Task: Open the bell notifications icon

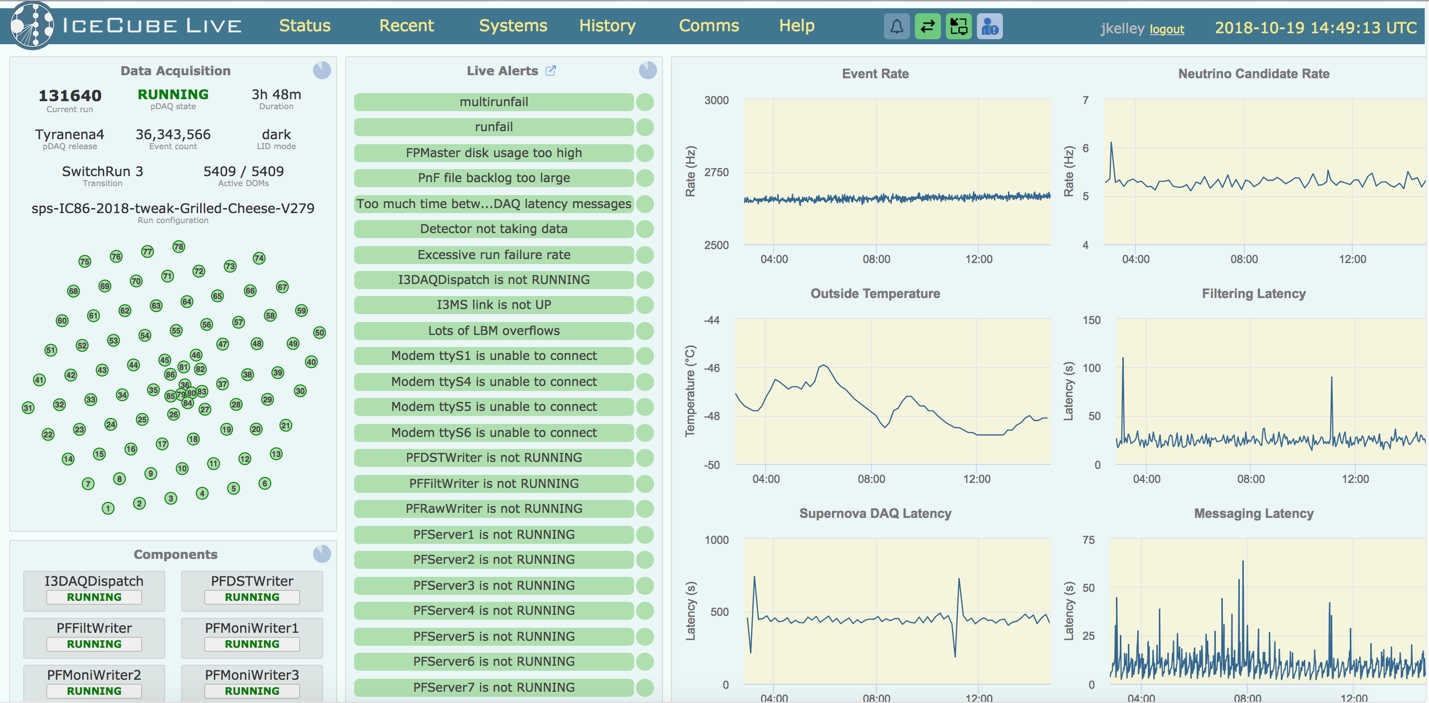Action: coord(897,27)
